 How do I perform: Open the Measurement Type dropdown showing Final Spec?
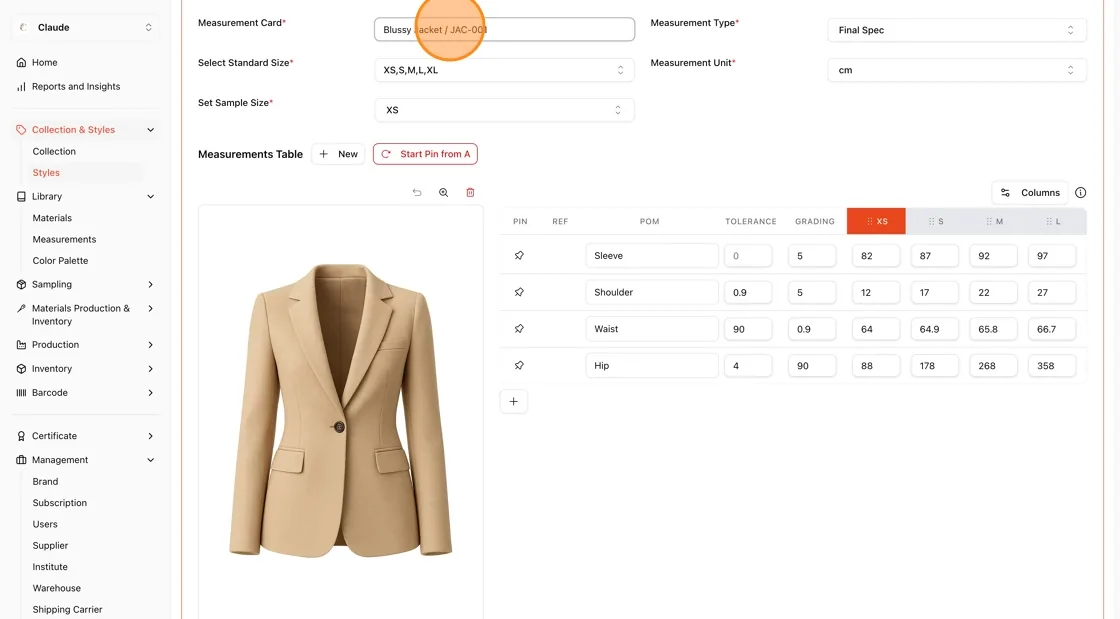coord(957,30)
